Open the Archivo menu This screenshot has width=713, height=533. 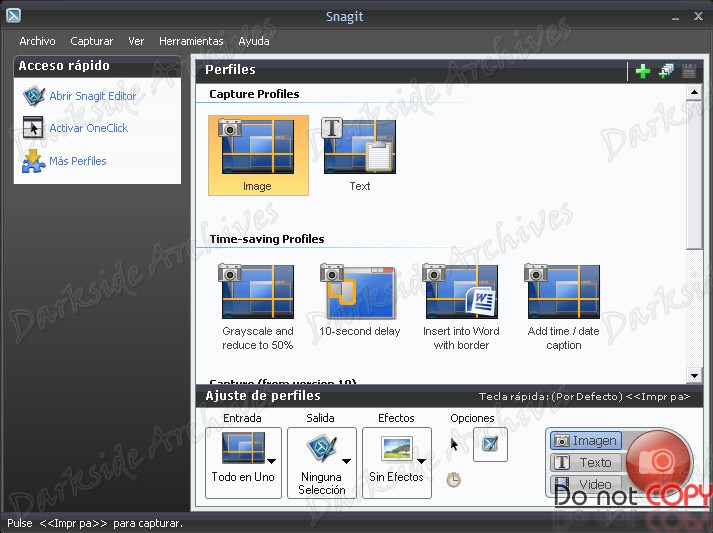[37, 41]
